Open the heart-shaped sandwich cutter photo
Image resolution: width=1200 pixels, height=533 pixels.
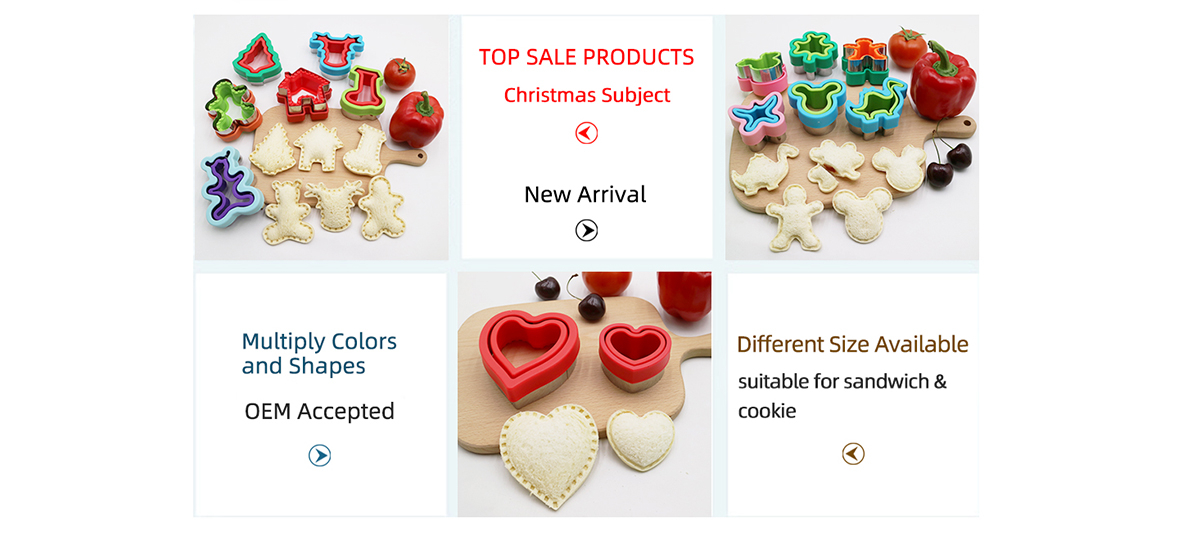585,394
